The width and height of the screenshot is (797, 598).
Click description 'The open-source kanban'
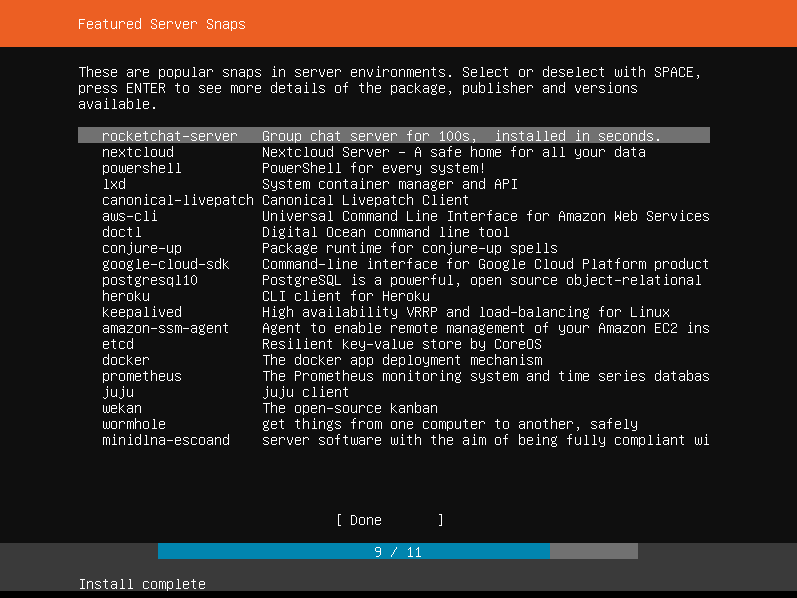point(350,408)
